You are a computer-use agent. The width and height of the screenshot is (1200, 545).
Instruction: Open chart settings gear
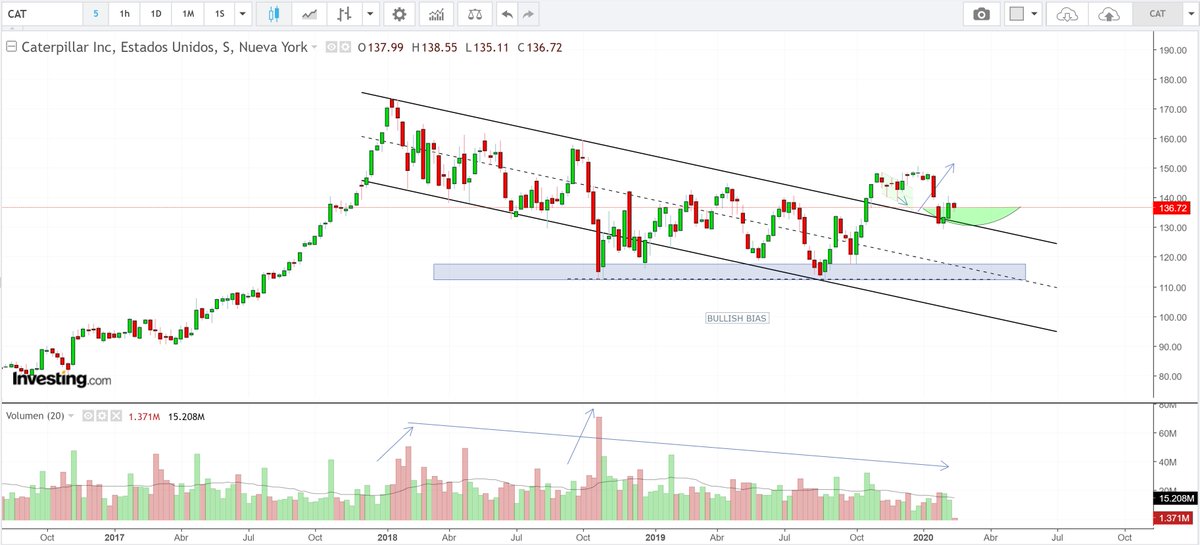(400, 14)
